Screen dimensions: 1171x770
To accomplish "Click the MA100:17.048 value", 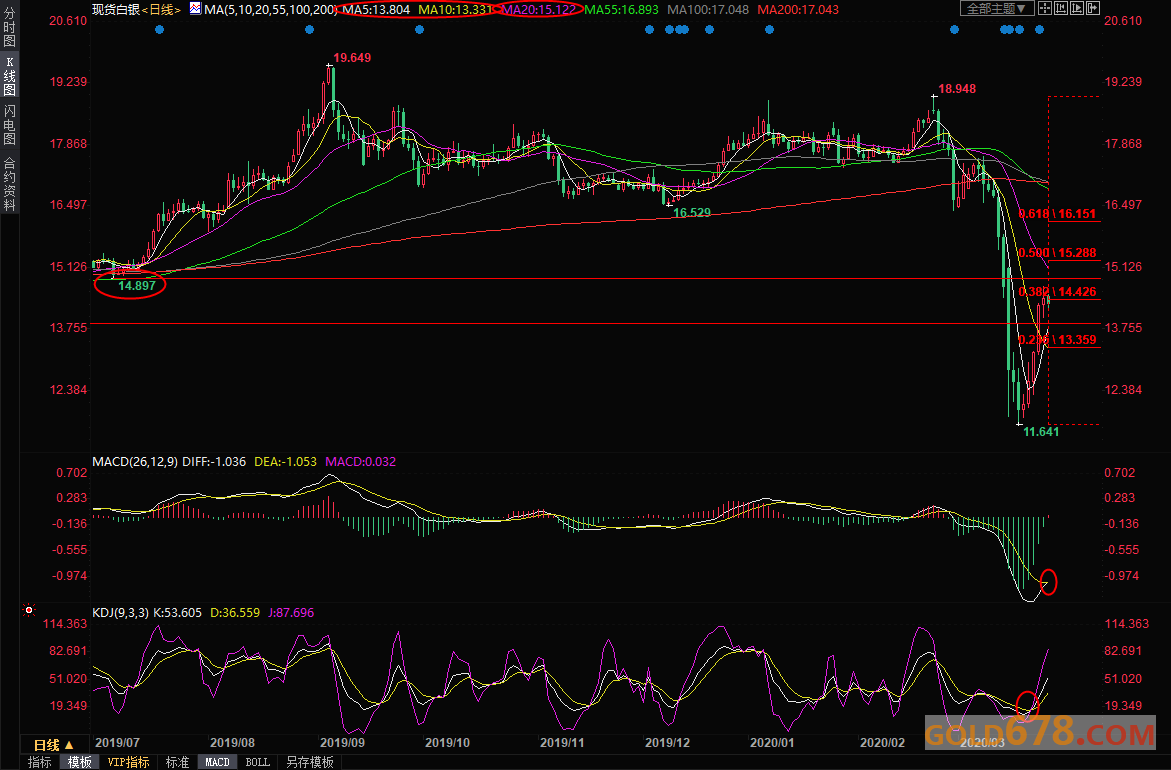I will pyautogui.click(x=708, y=10).
